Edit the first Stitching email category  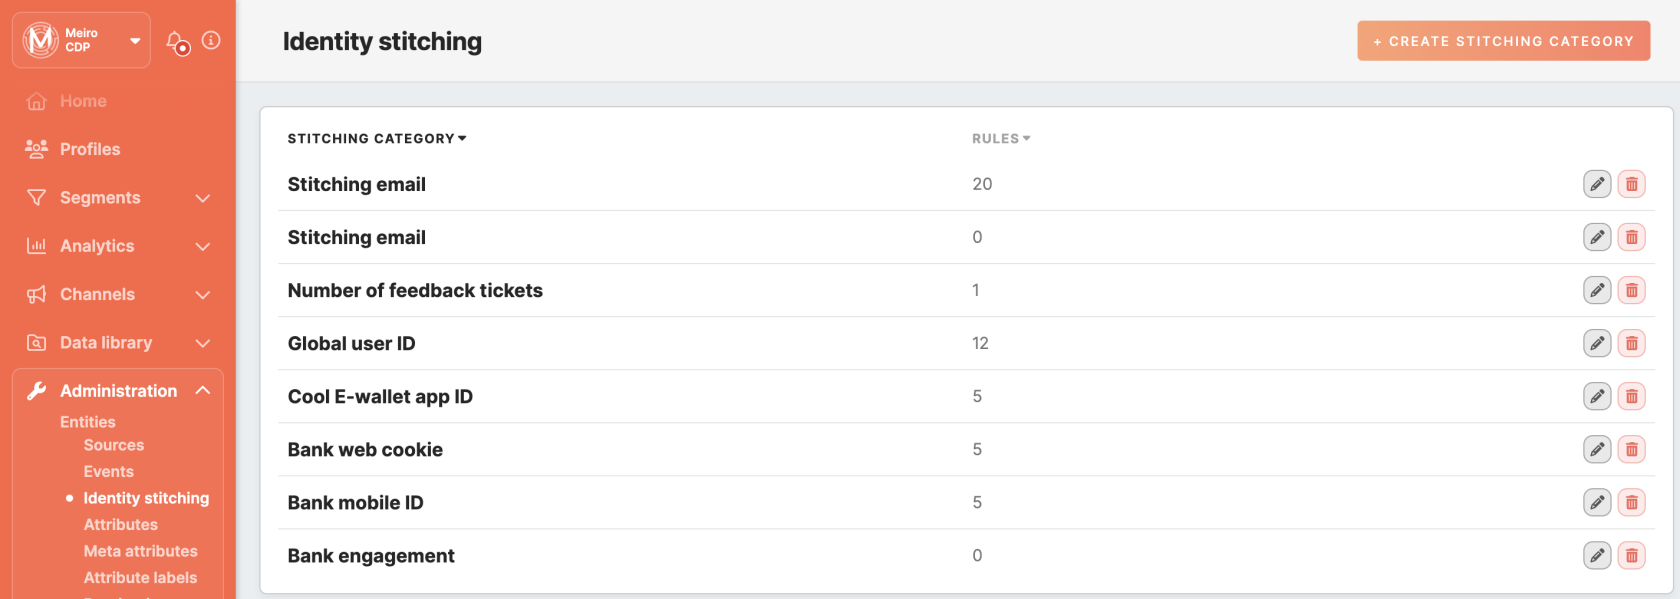(1597, 184)
